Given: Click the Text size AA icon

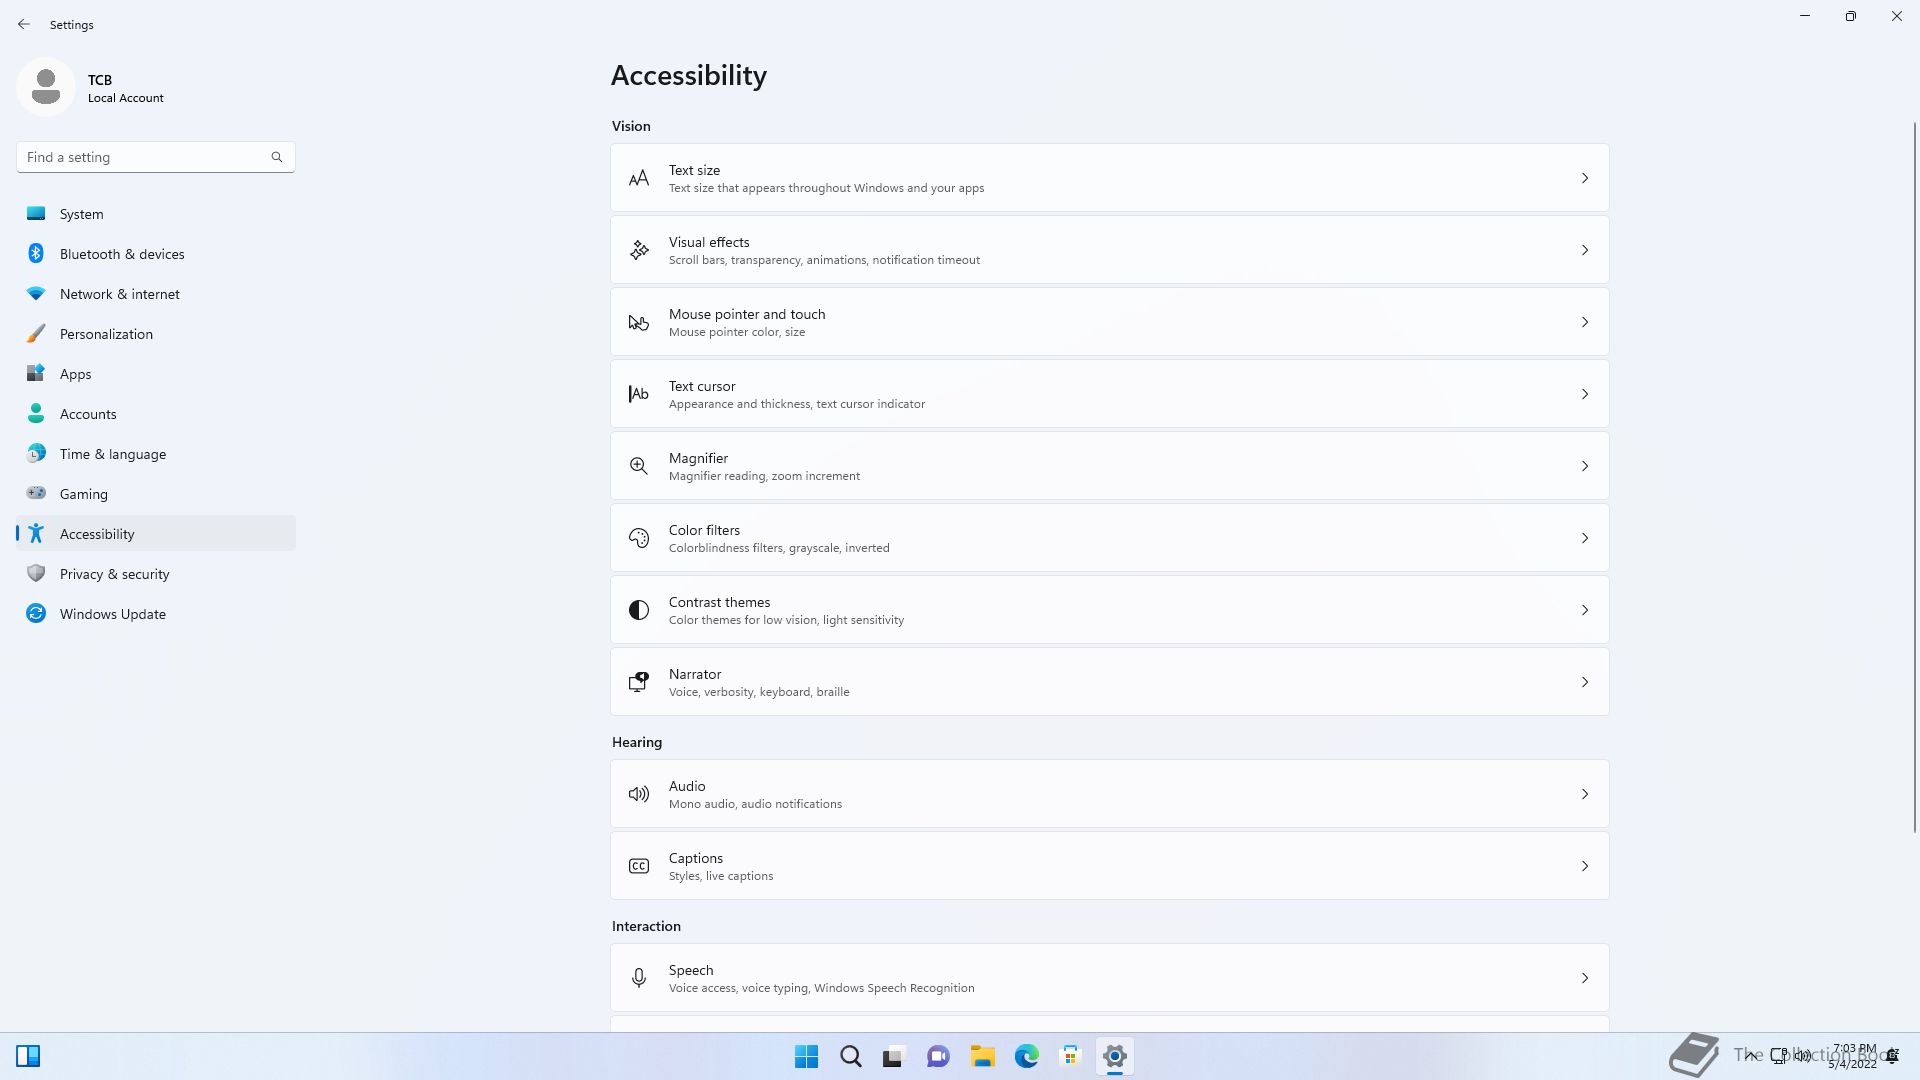Looking at the screenshot, I should 638,179.
